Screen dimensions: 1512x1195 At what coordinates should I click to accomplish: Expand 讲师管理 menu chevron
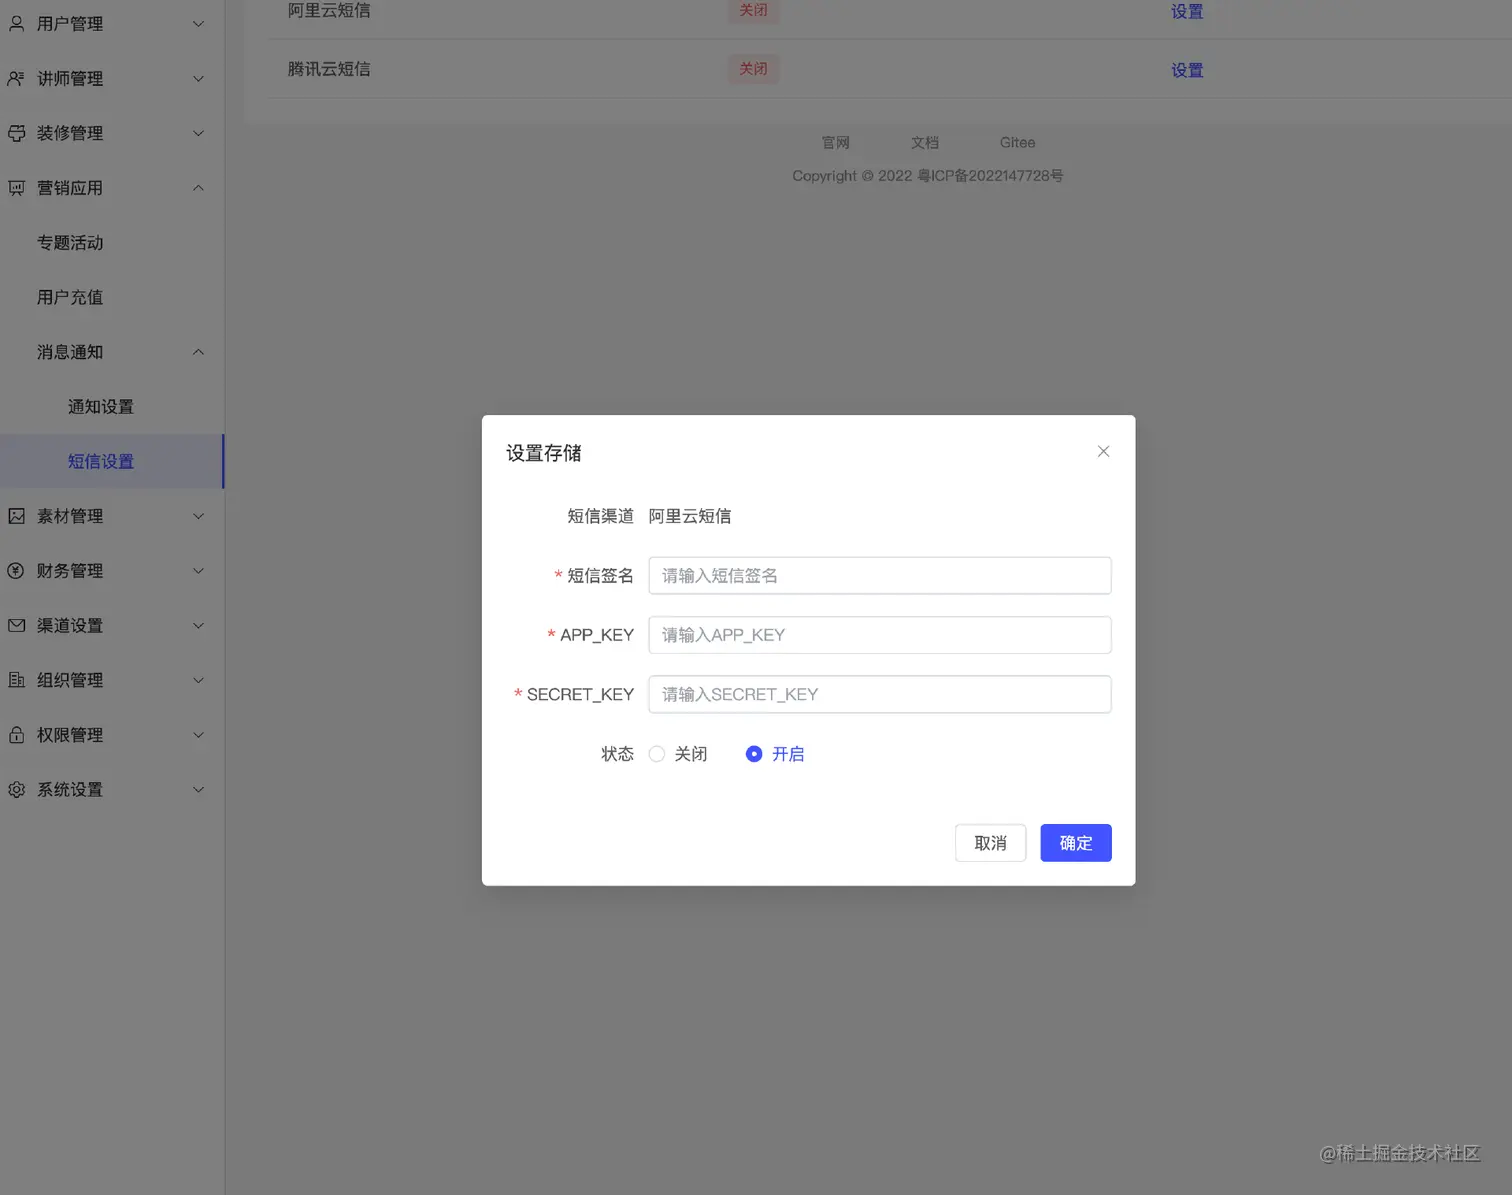(x=198, y=78)
